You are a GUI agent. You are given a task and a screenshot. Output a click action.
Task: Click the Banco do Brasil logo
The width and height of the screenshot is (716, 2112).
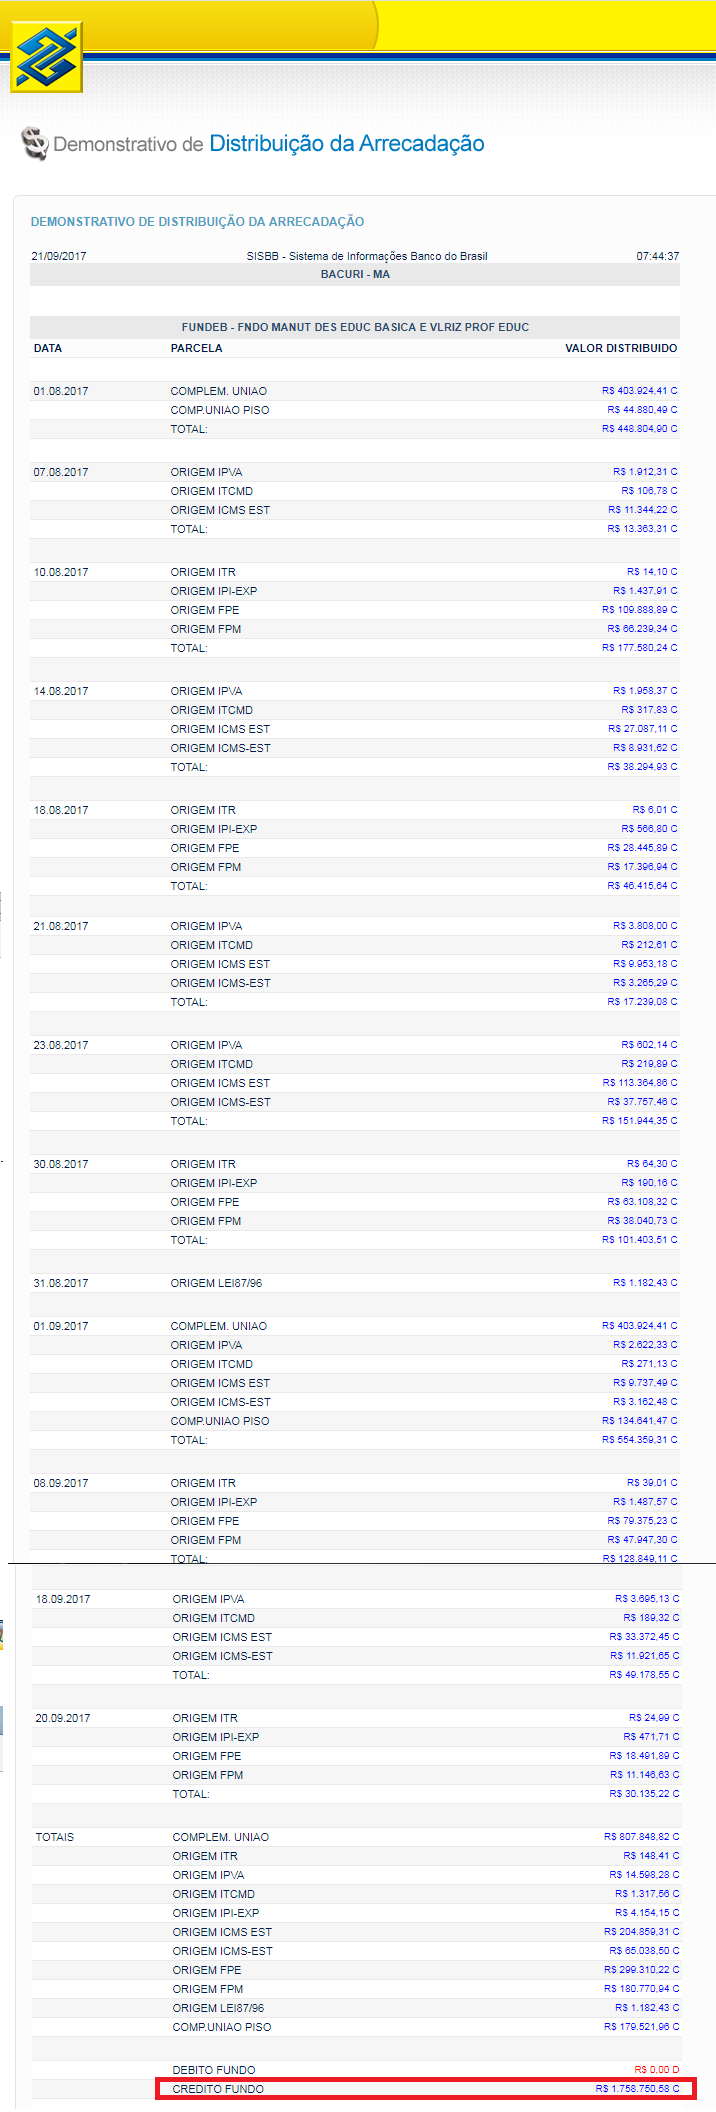coord(46,59)
